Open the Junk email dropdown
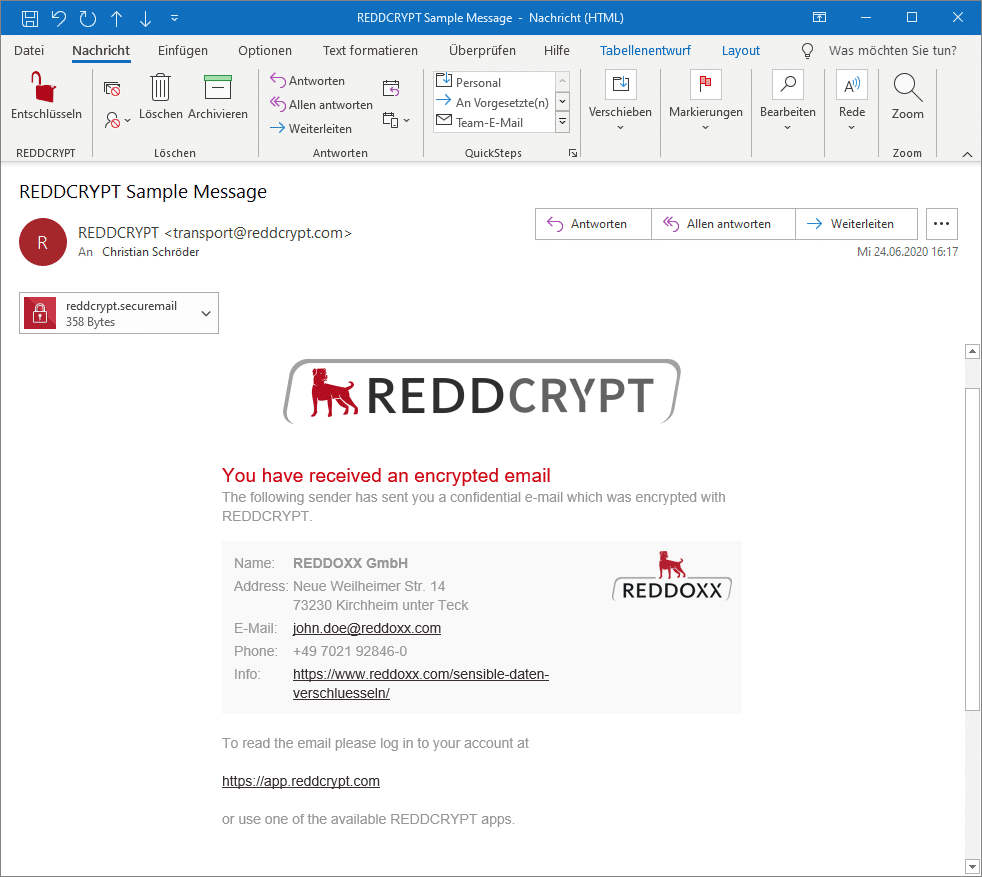 click(x=117, y=119)
